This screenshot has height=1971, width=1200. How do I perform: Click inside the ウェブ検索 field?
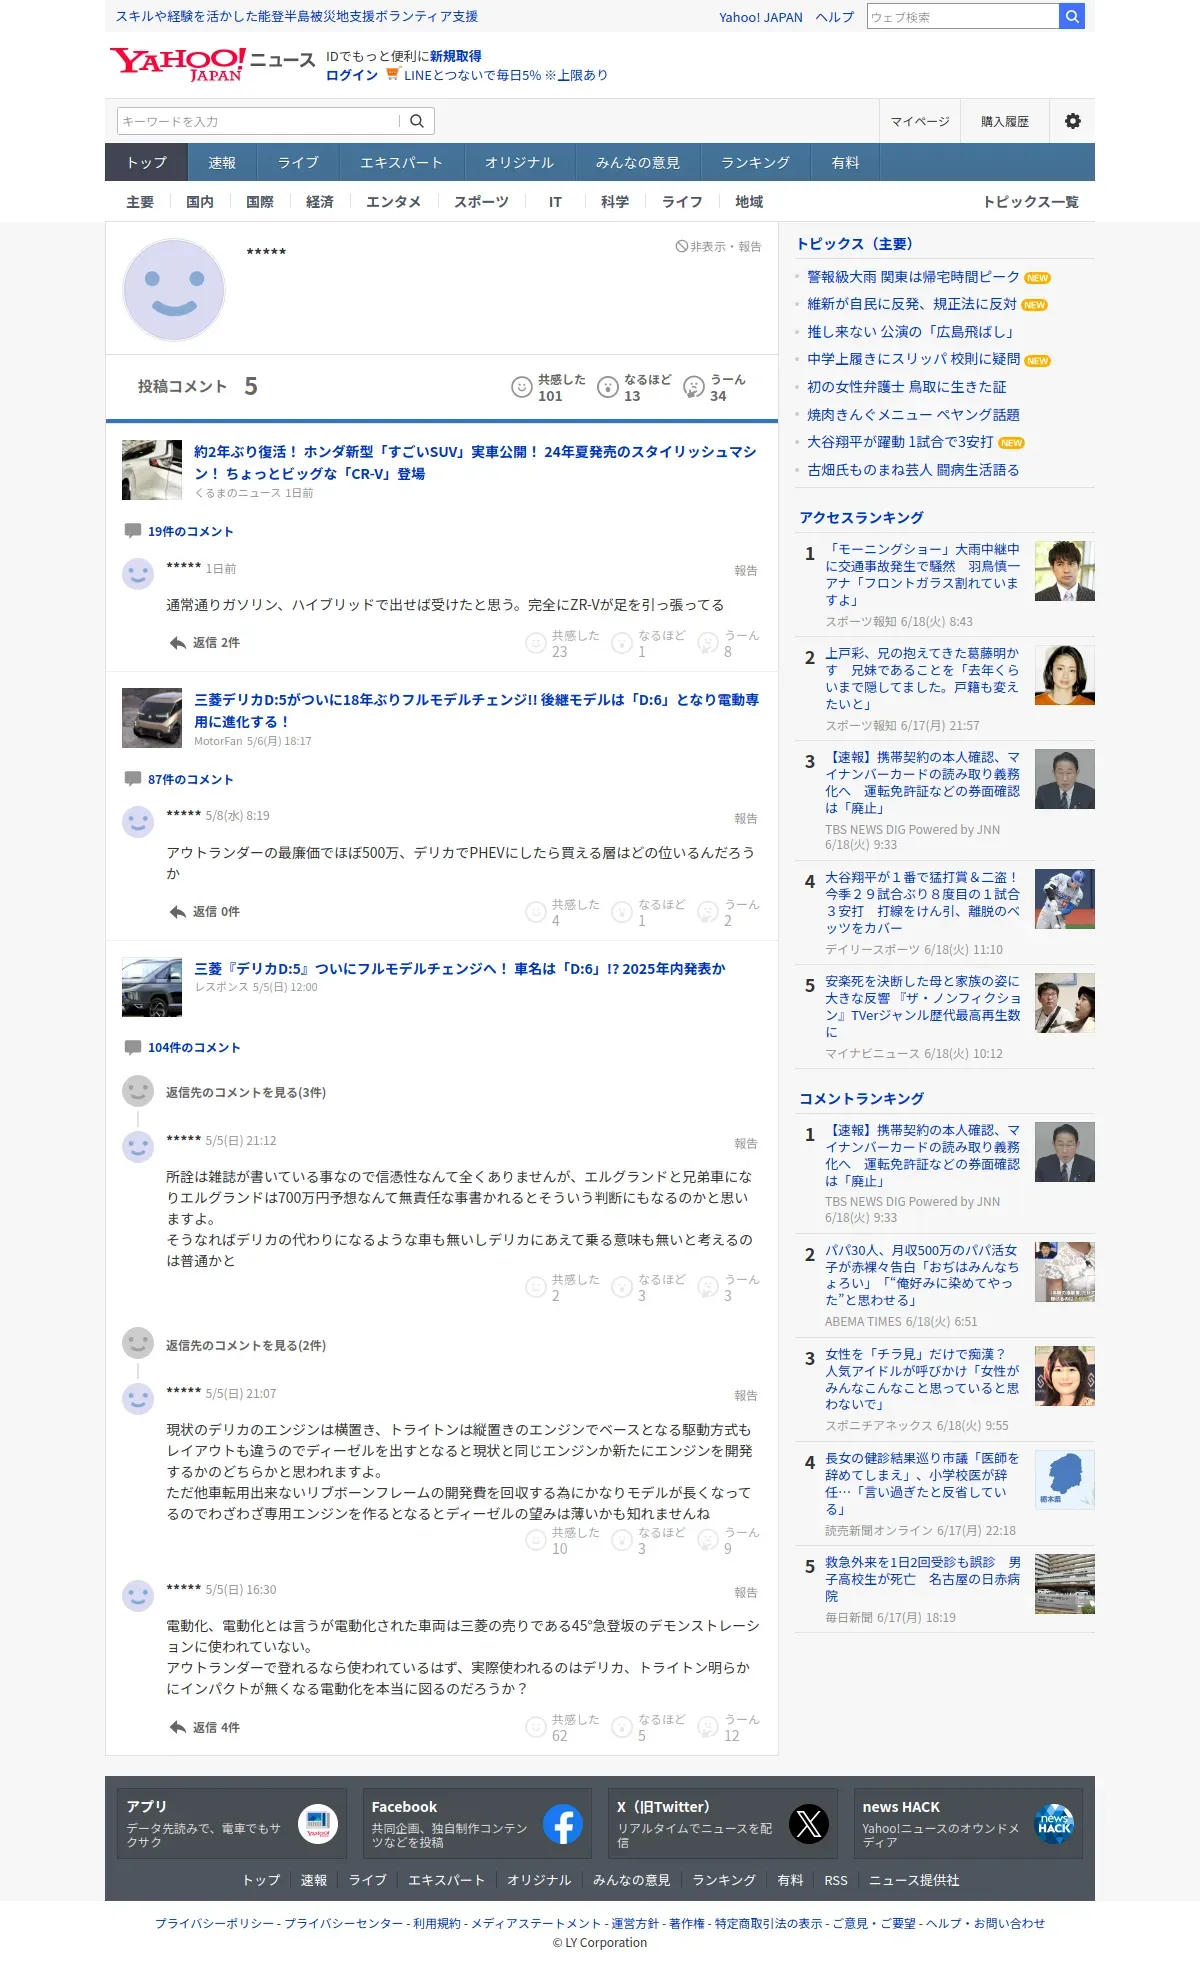963,16
